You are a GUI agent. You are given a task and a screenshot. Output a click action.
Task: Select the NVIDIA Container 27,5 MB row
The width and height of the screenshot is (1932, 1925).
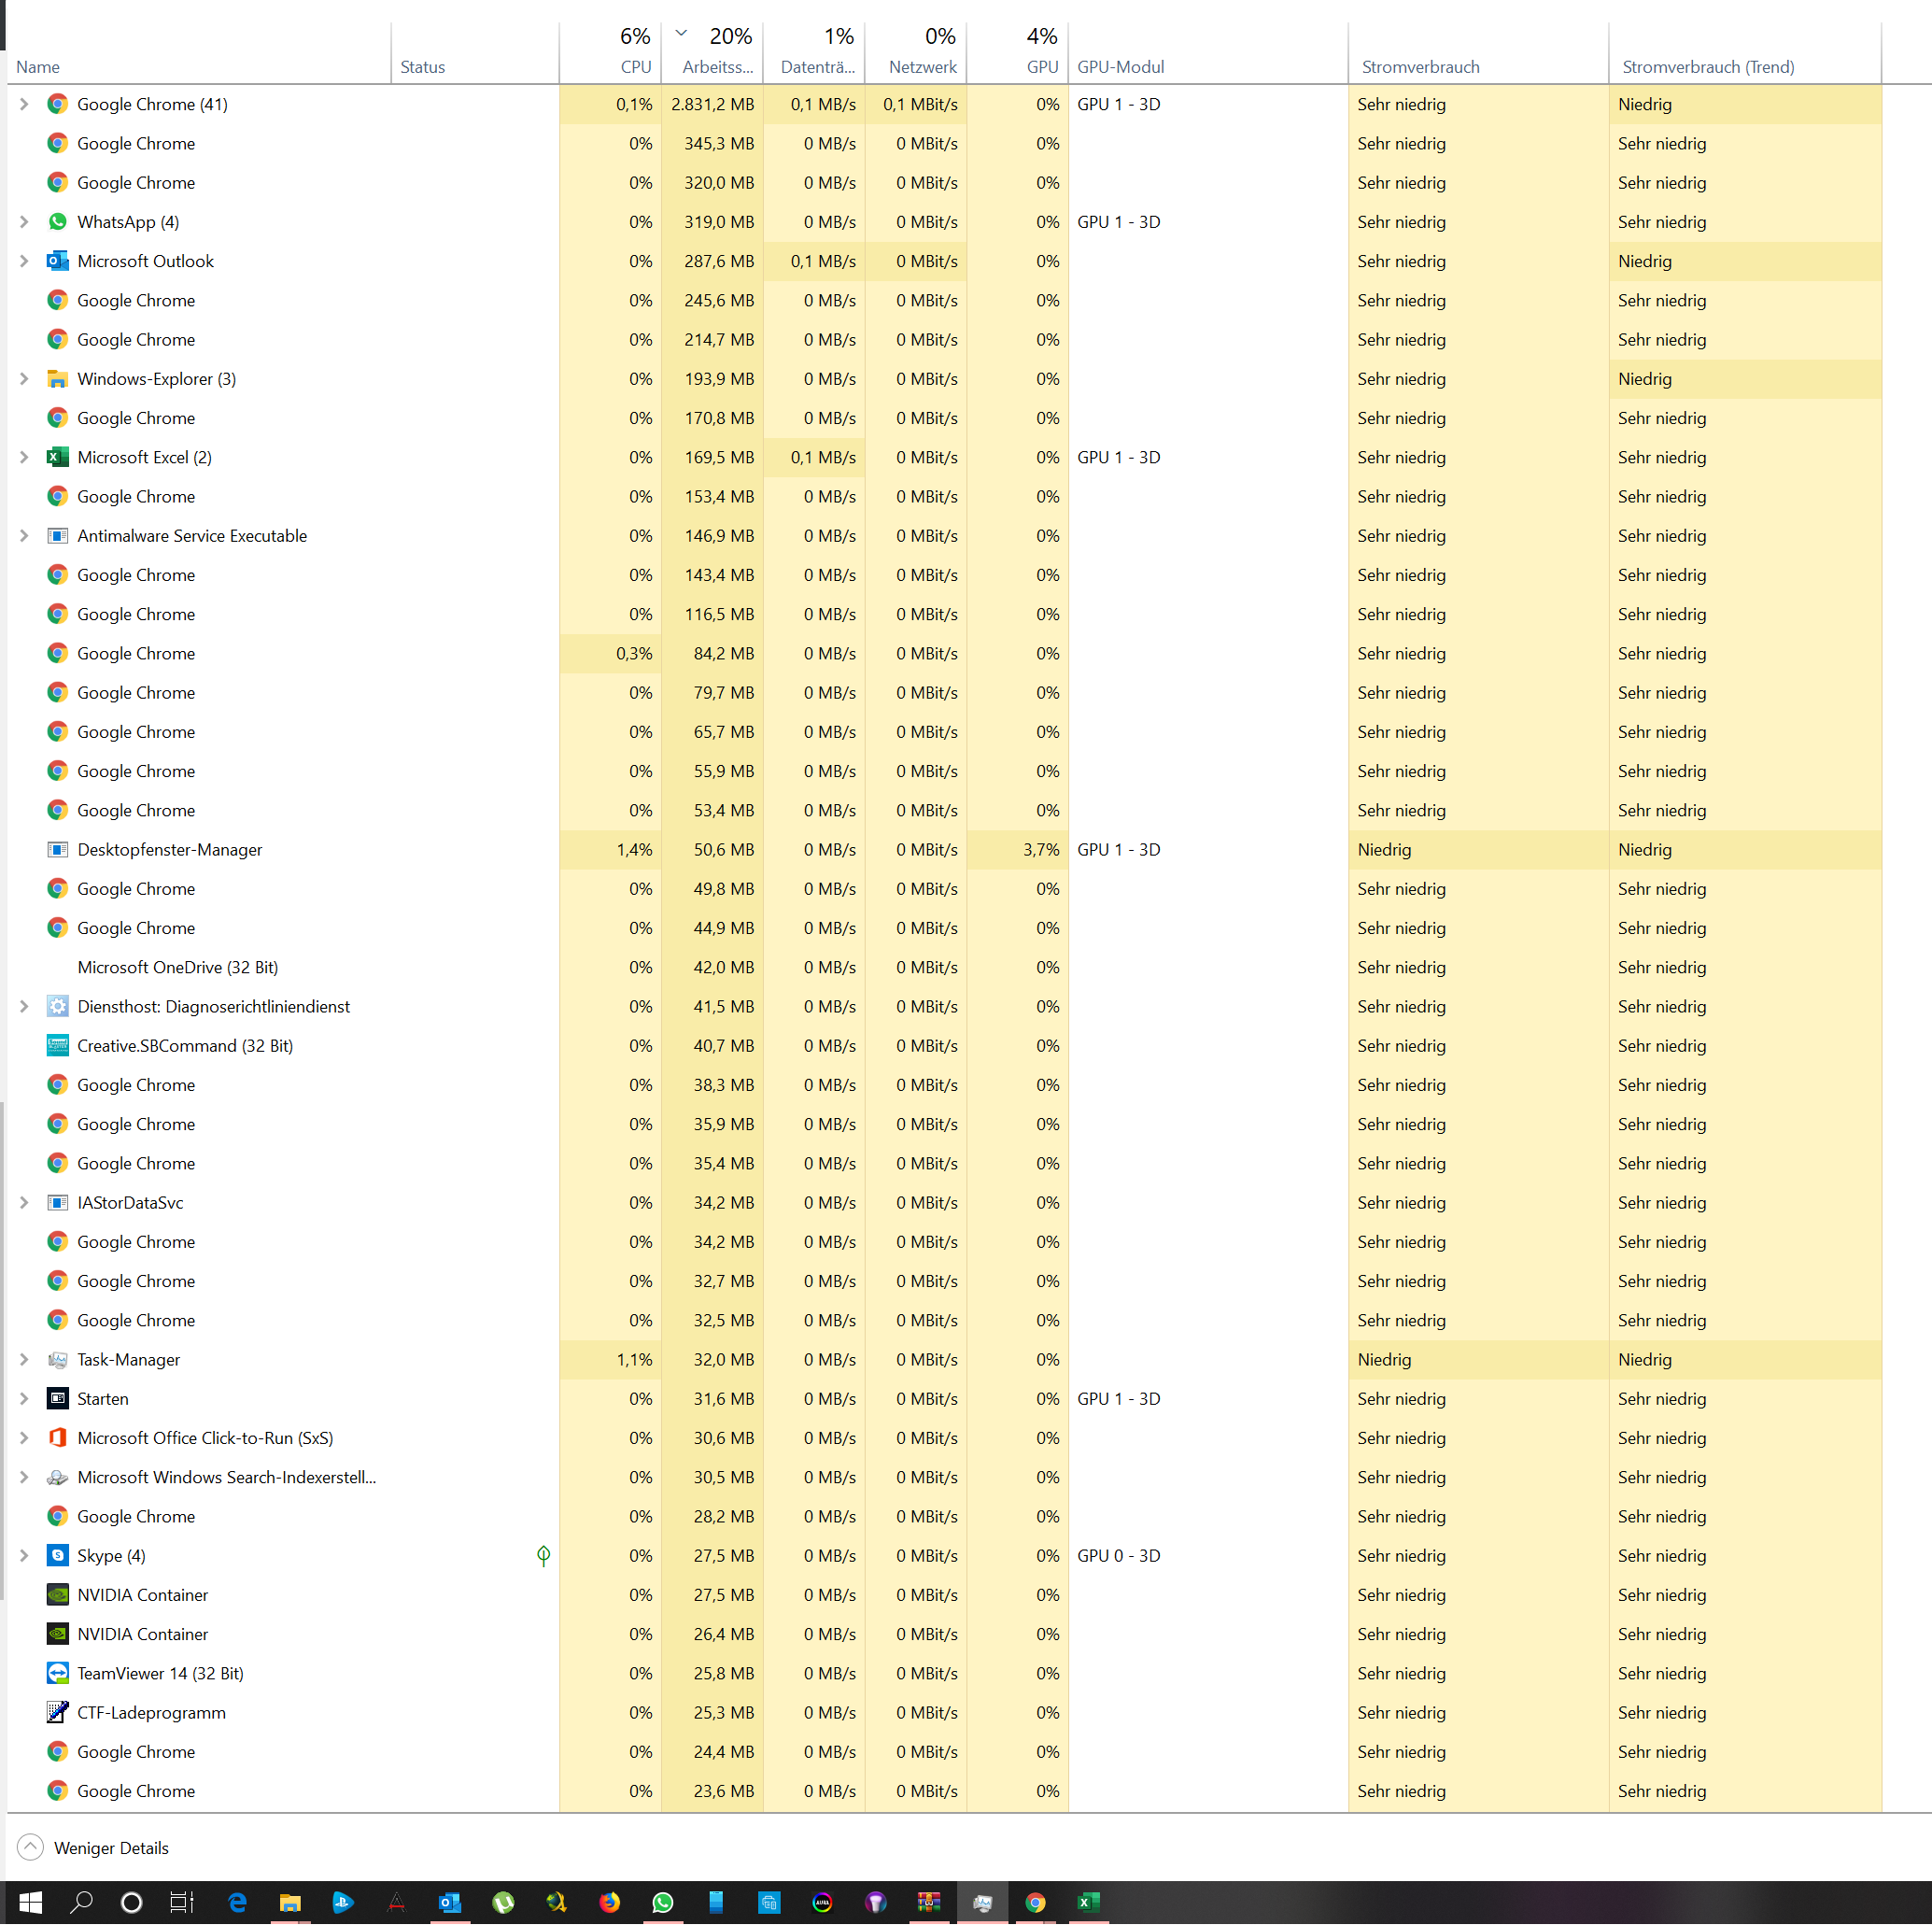[x=944, y=1595]
